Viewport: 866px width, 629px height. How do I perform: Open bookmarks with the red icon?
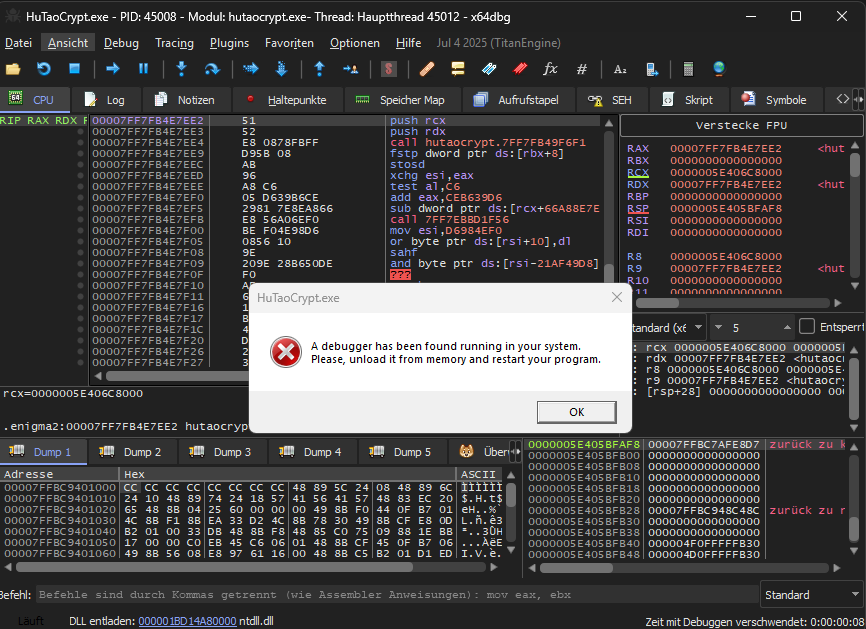520,69
